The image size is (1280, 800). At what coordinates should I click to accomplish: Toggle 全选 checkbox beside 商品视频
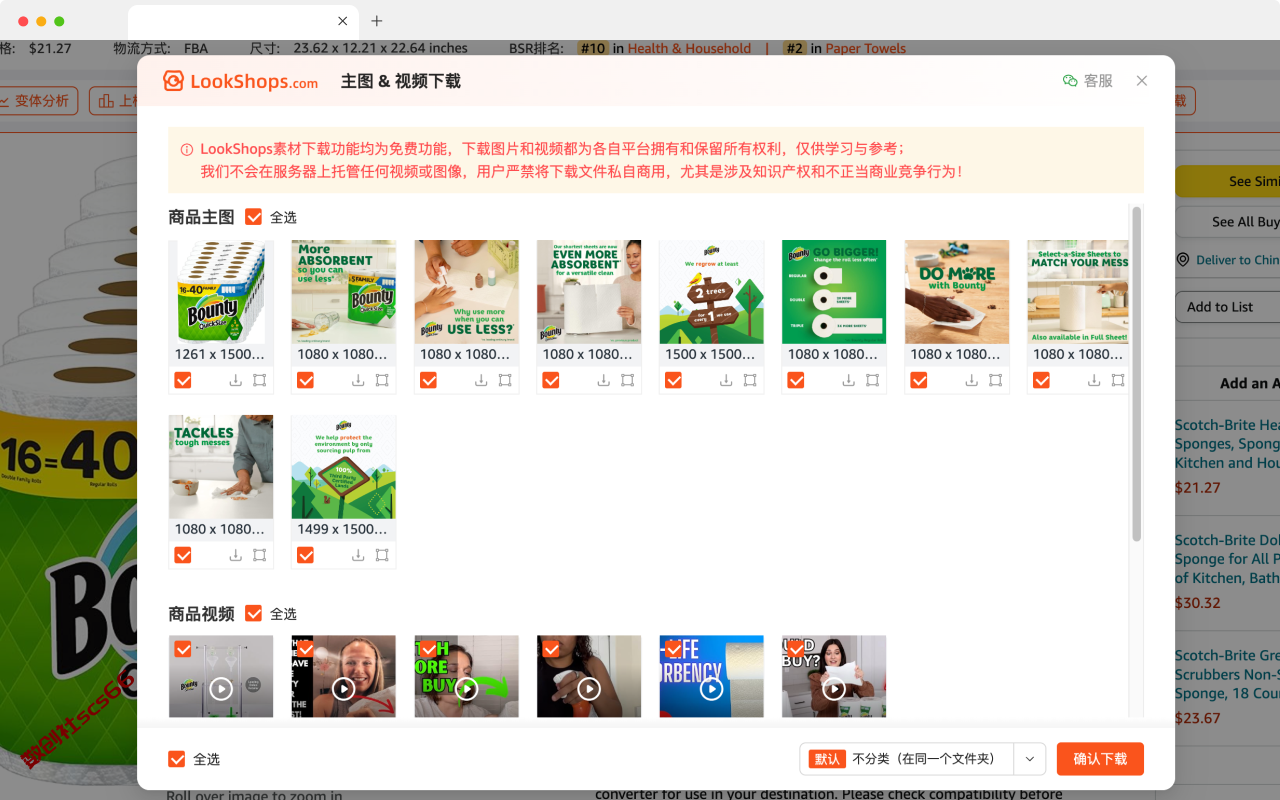pyautogui.click(x=254, y=614)
